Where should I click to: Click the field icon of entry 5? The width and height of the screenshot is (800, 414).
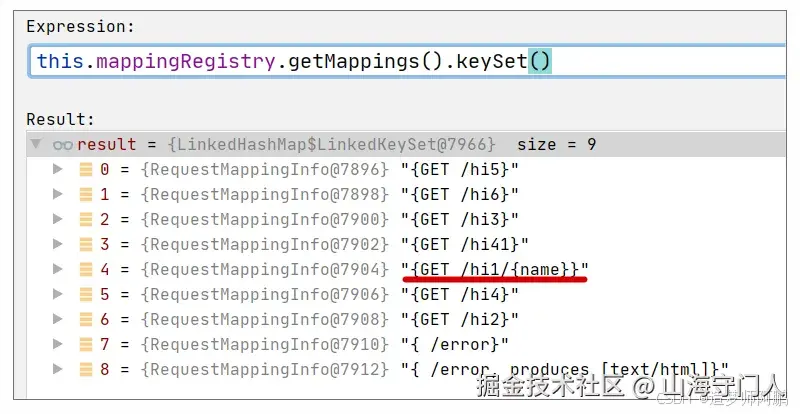click(86, 294)
